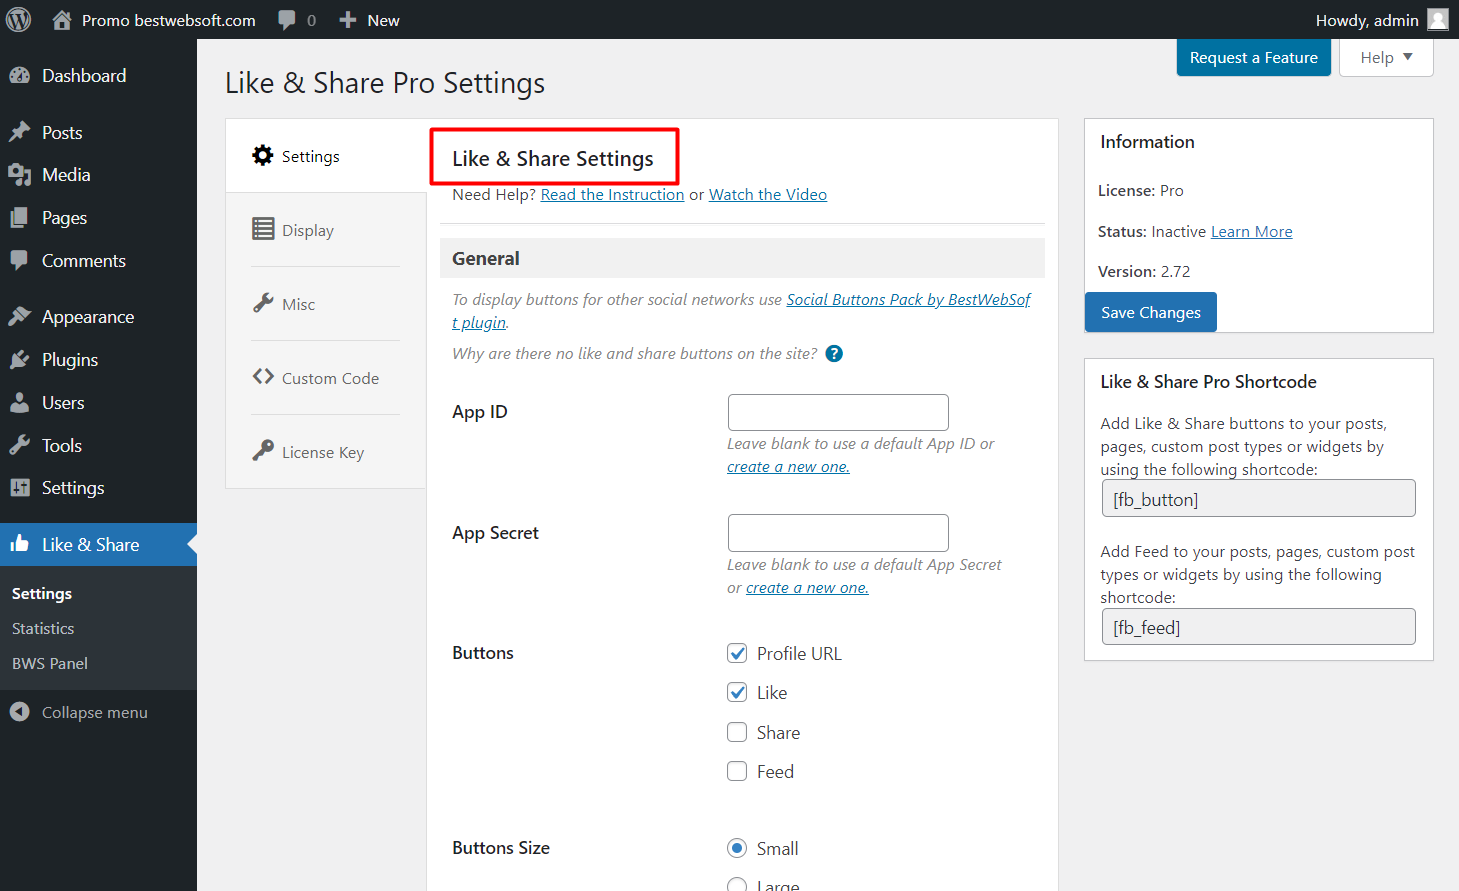The image size is (1459, 891).
Task: Uncheck the Like button checkbox
Action: pos(737,692)
